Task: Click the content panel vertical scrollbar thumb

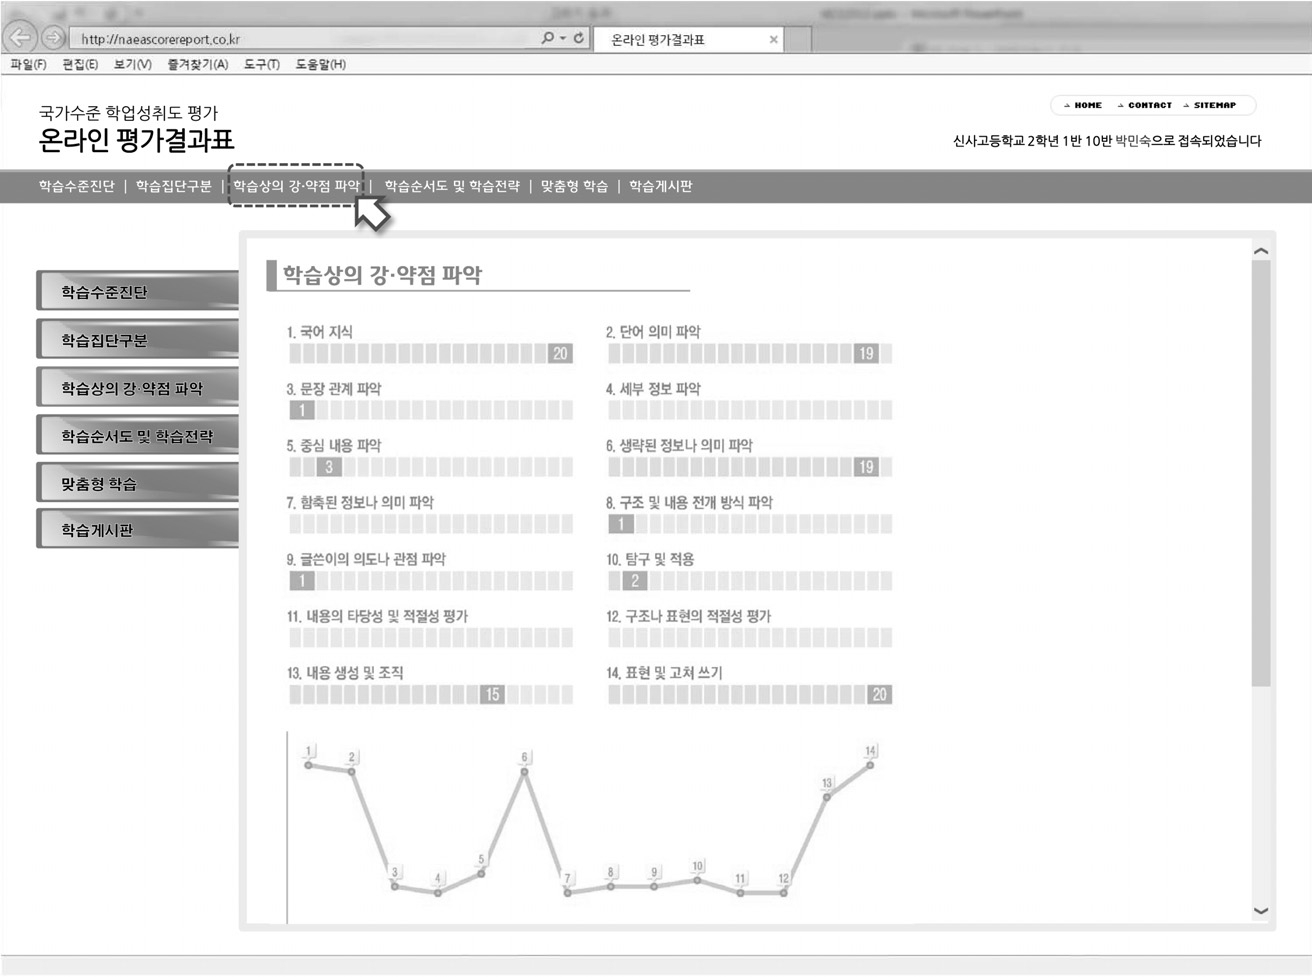Action: click(x=1261, y=473)
